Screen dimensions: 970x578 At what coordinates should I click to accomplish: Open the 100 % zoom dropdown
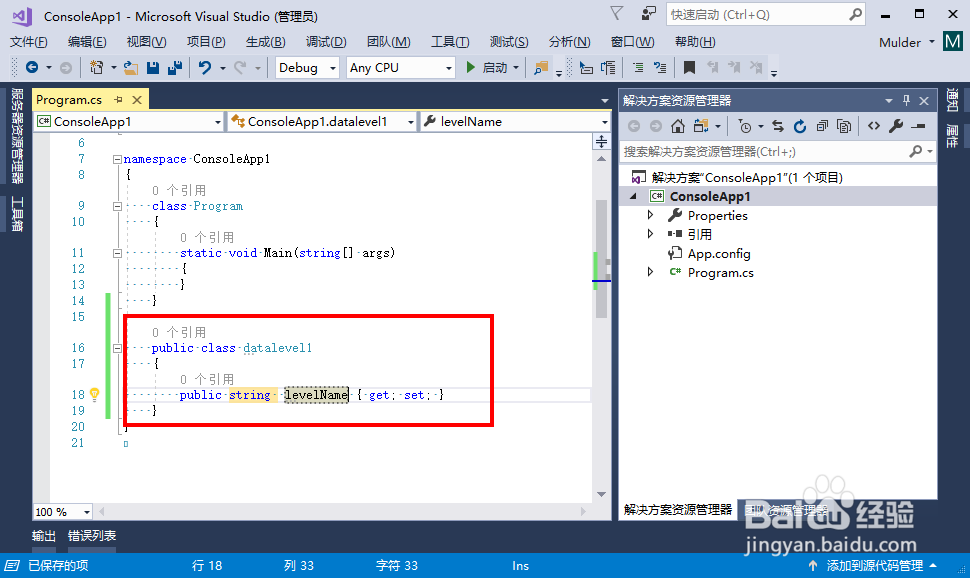click(87, 512)
